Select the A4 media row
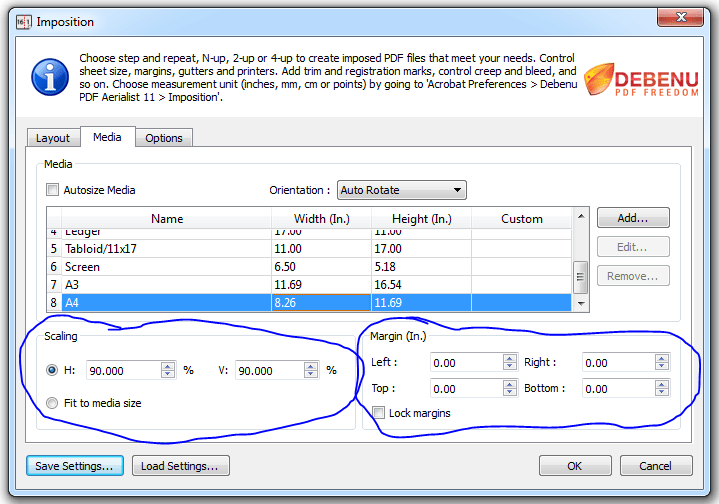Screen dimensions: 719x504 point(310,303)
